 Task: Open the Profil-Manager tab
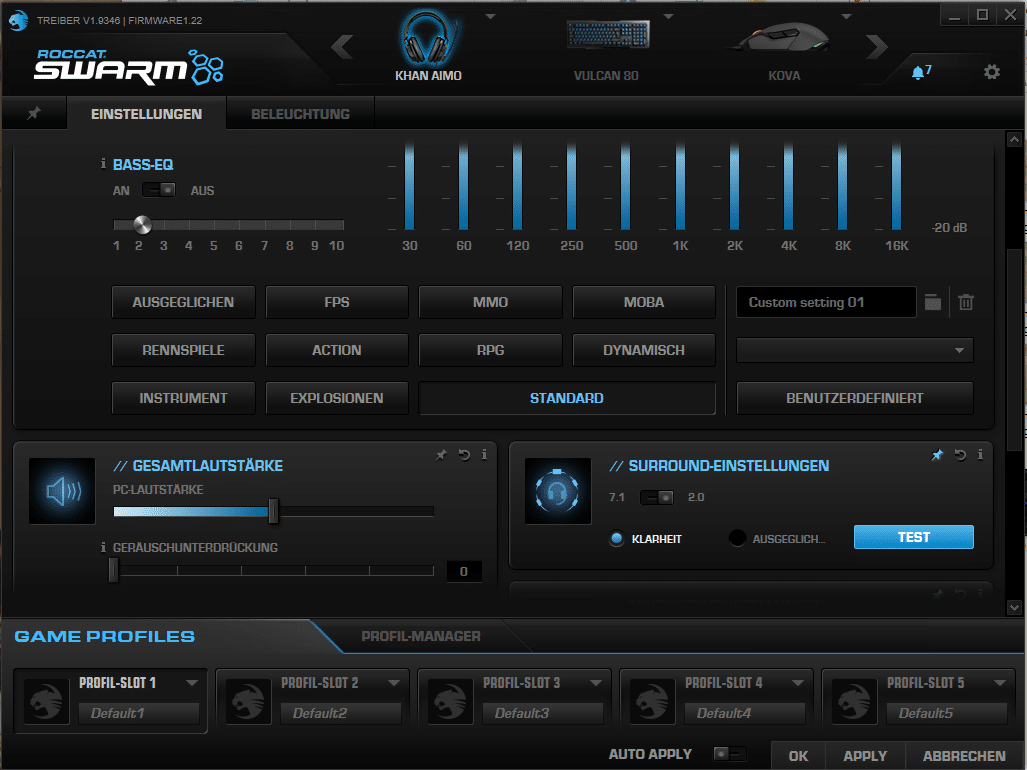tap(421, 636)
